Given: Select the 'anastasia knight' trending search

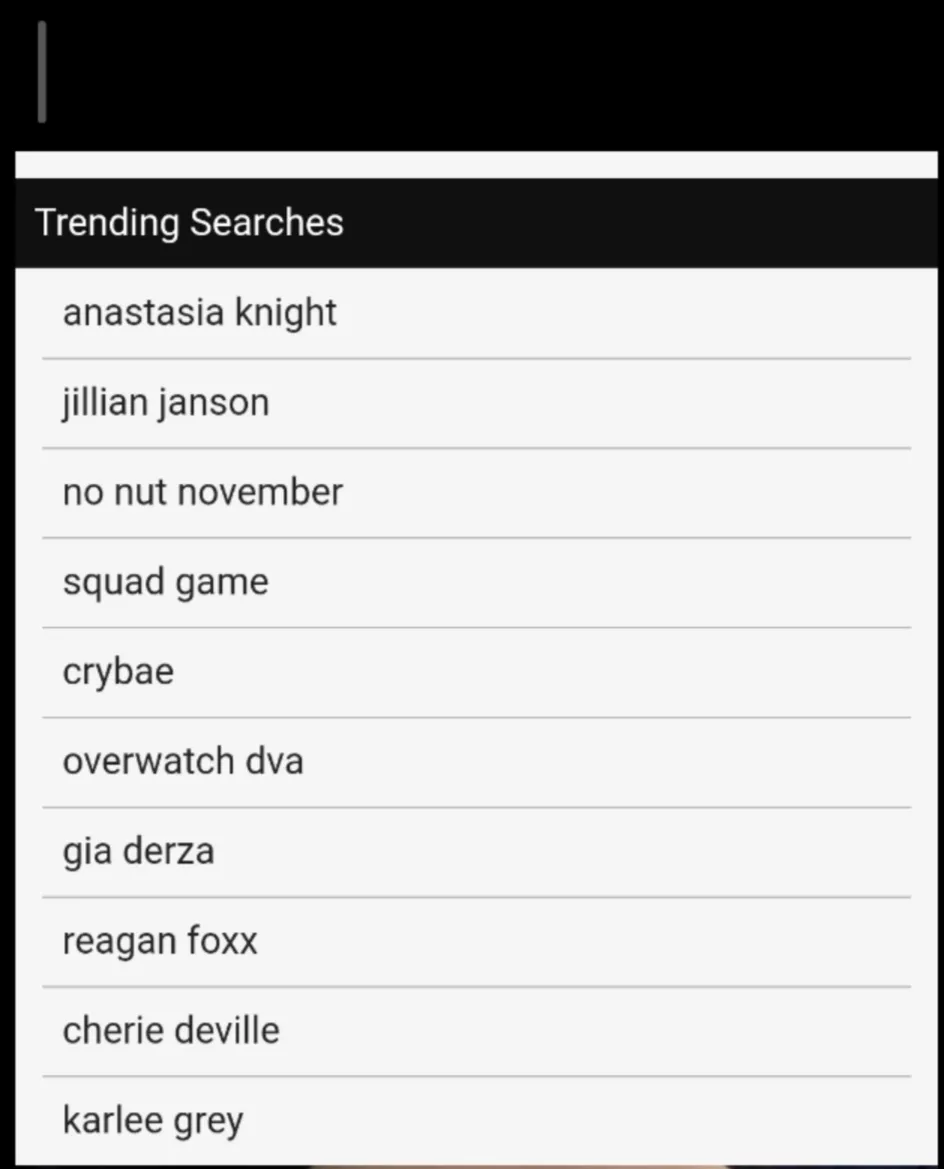Looking at the screenshot, I should click(200, 313).
